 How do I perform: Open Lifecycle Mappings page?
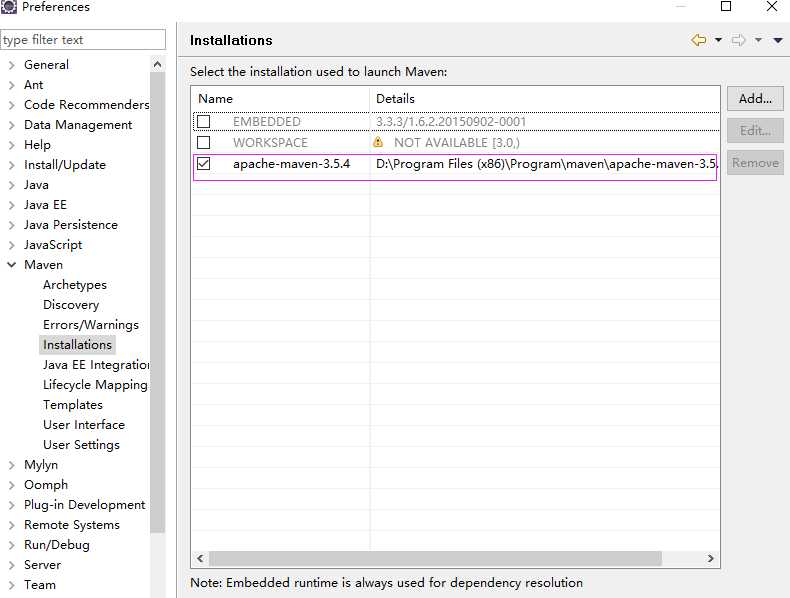point(95,385)
